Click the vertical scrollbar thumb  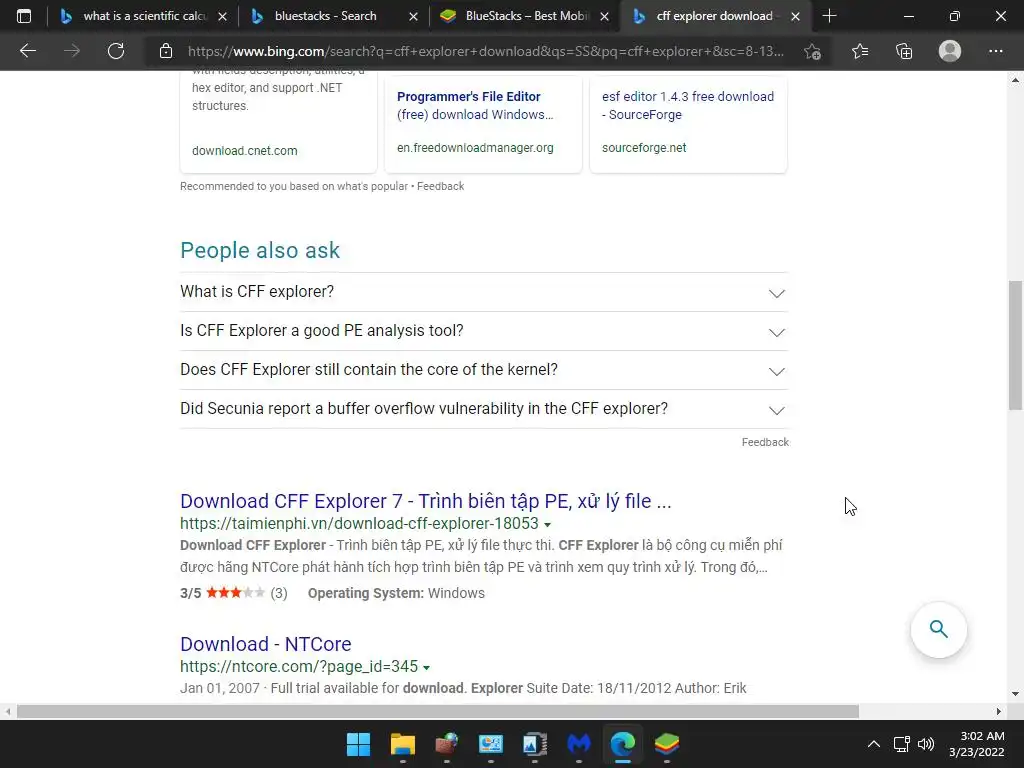(1015, 345)
